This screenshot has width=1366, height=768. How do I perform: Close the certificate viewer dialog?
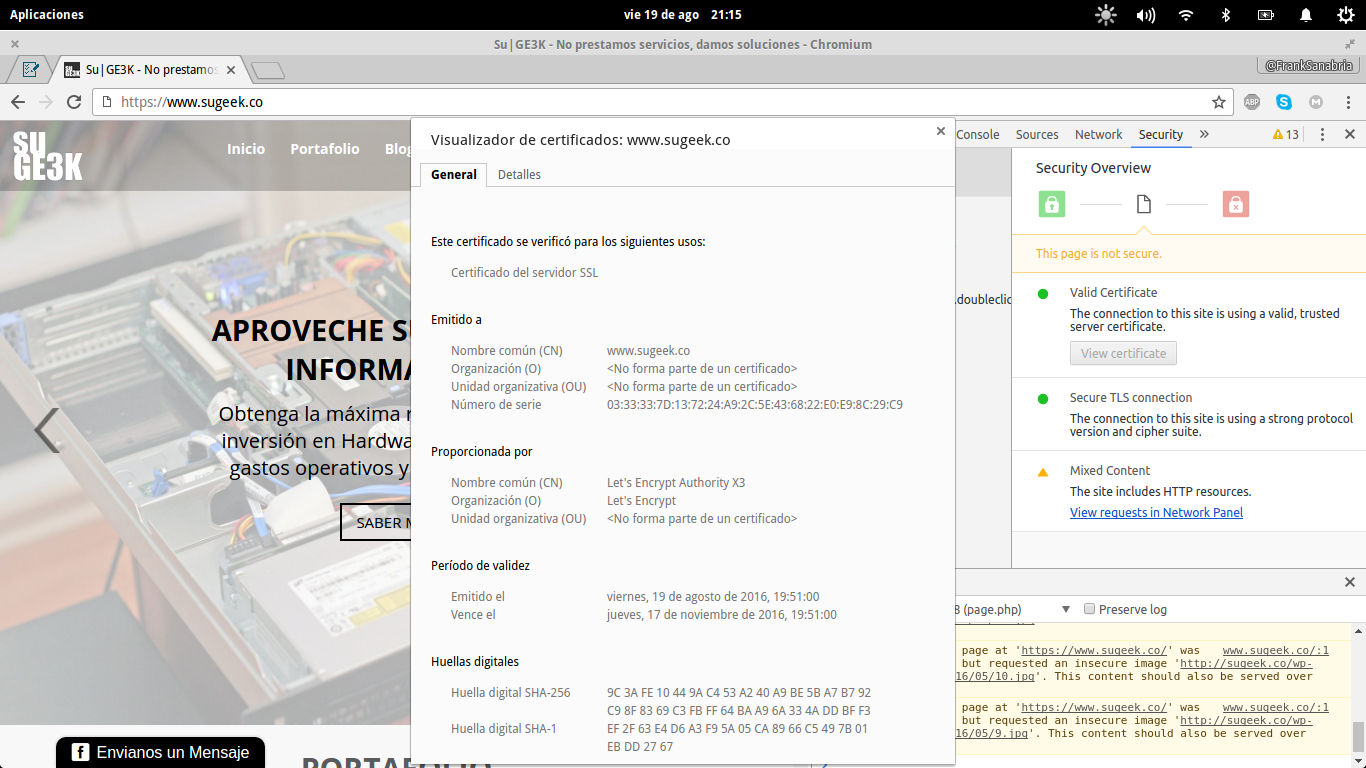pyautogui.click(x=940, y=131)
